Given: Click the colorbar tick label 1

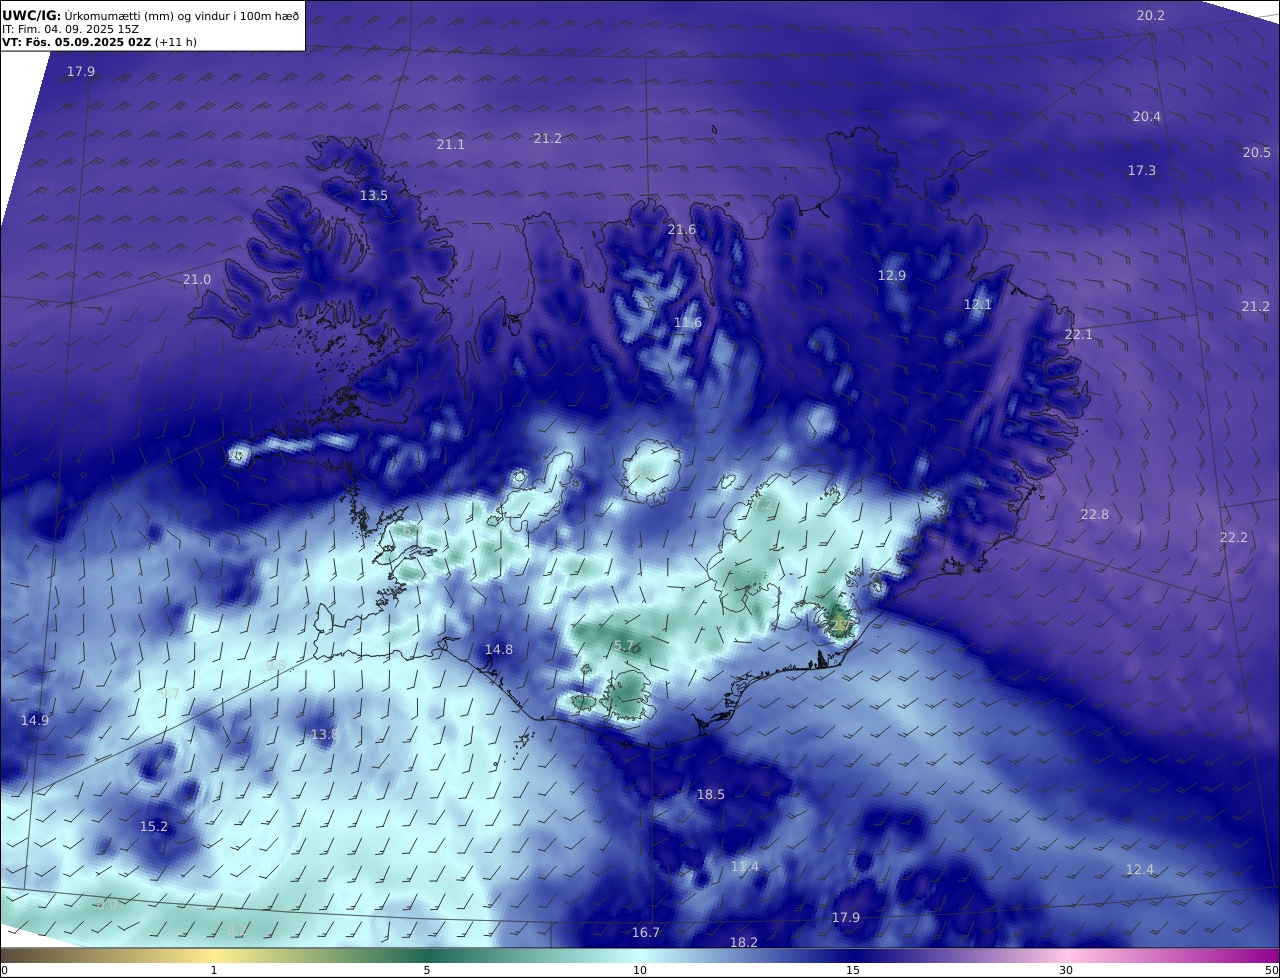Looking at the screenshot, I should [x=214, y=970].
